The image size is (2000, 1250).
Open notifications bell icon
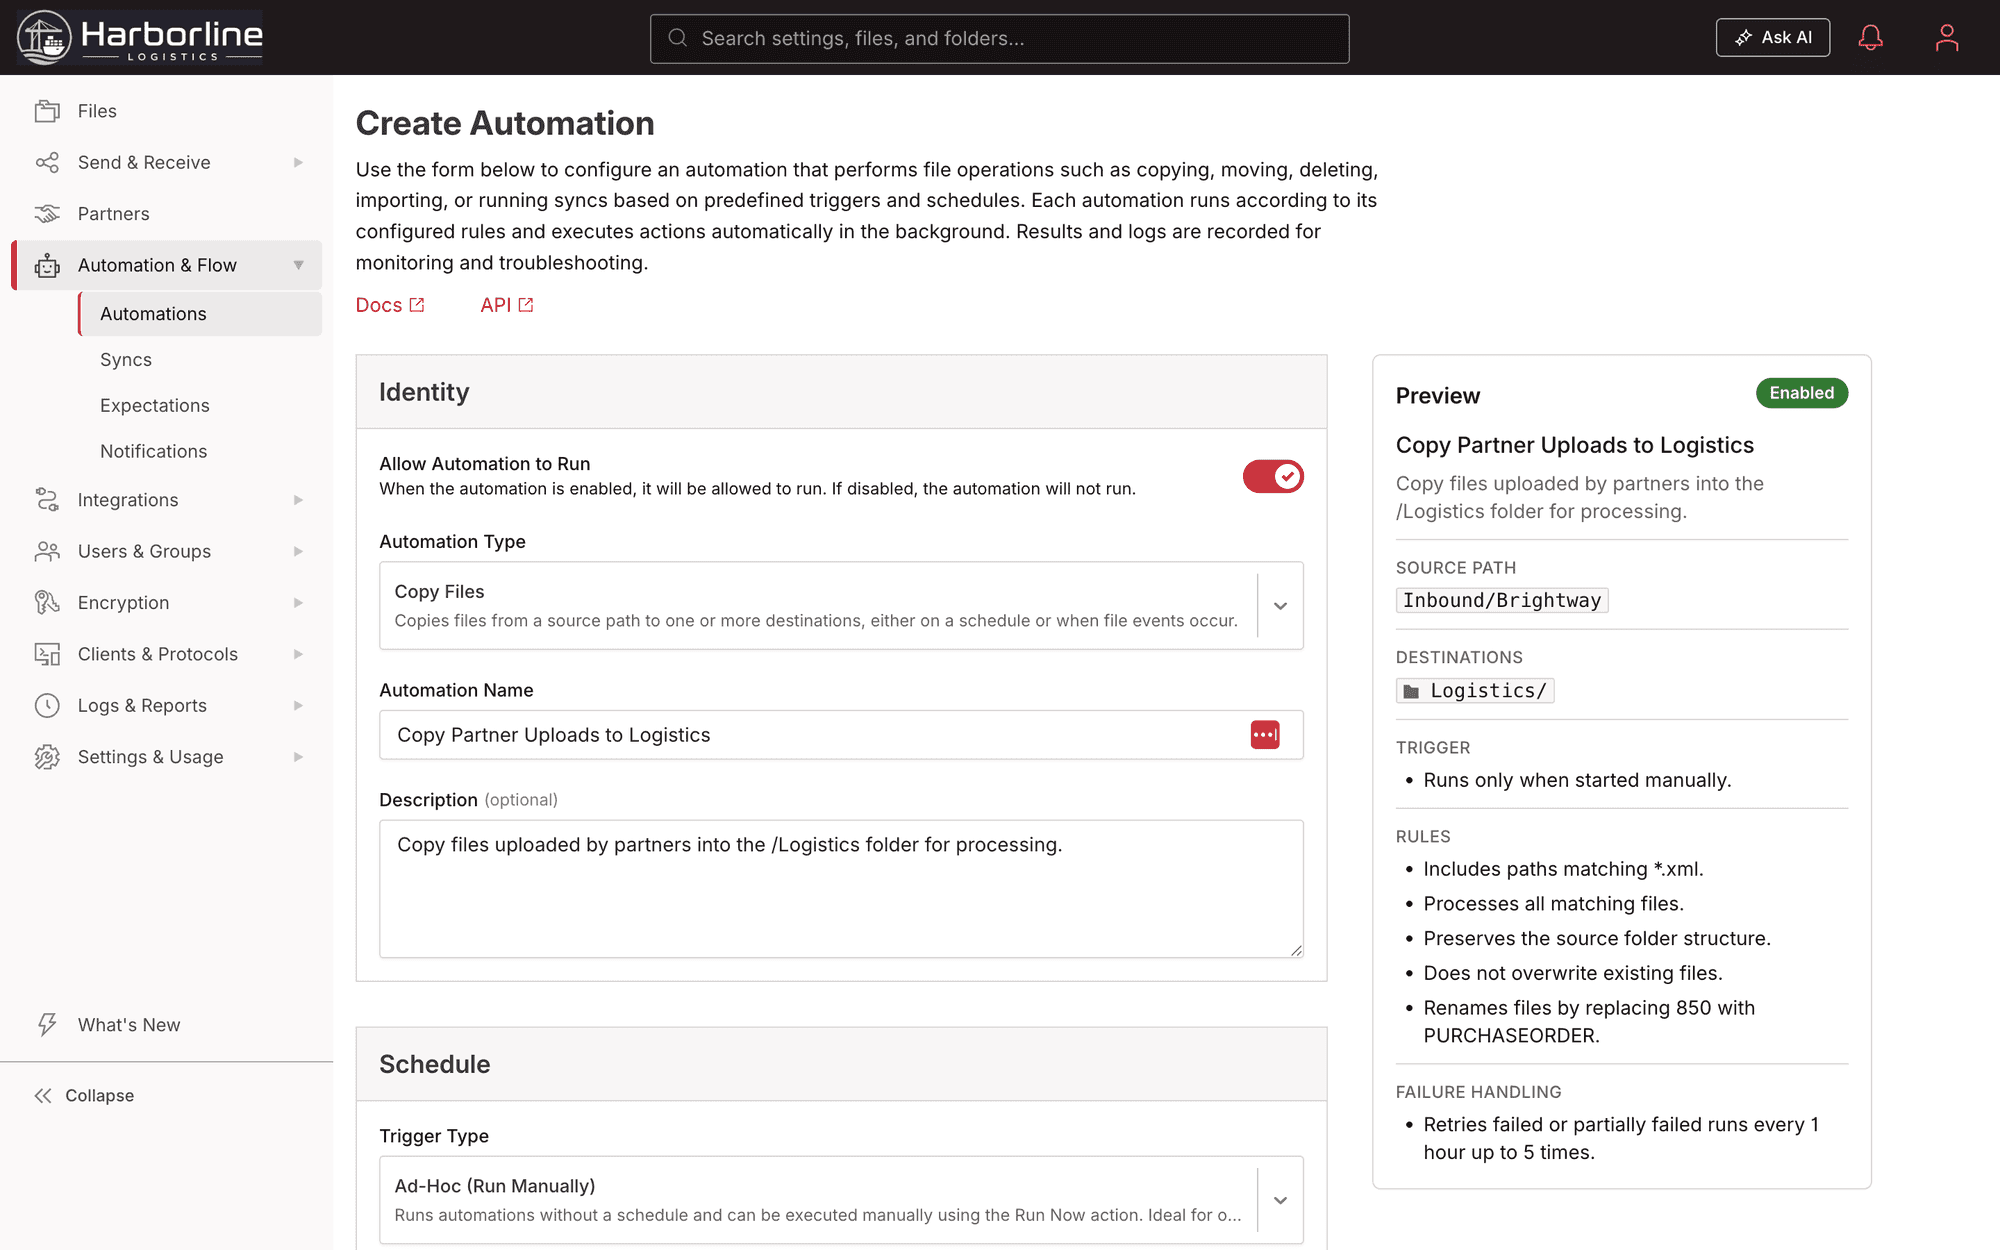1870,38
